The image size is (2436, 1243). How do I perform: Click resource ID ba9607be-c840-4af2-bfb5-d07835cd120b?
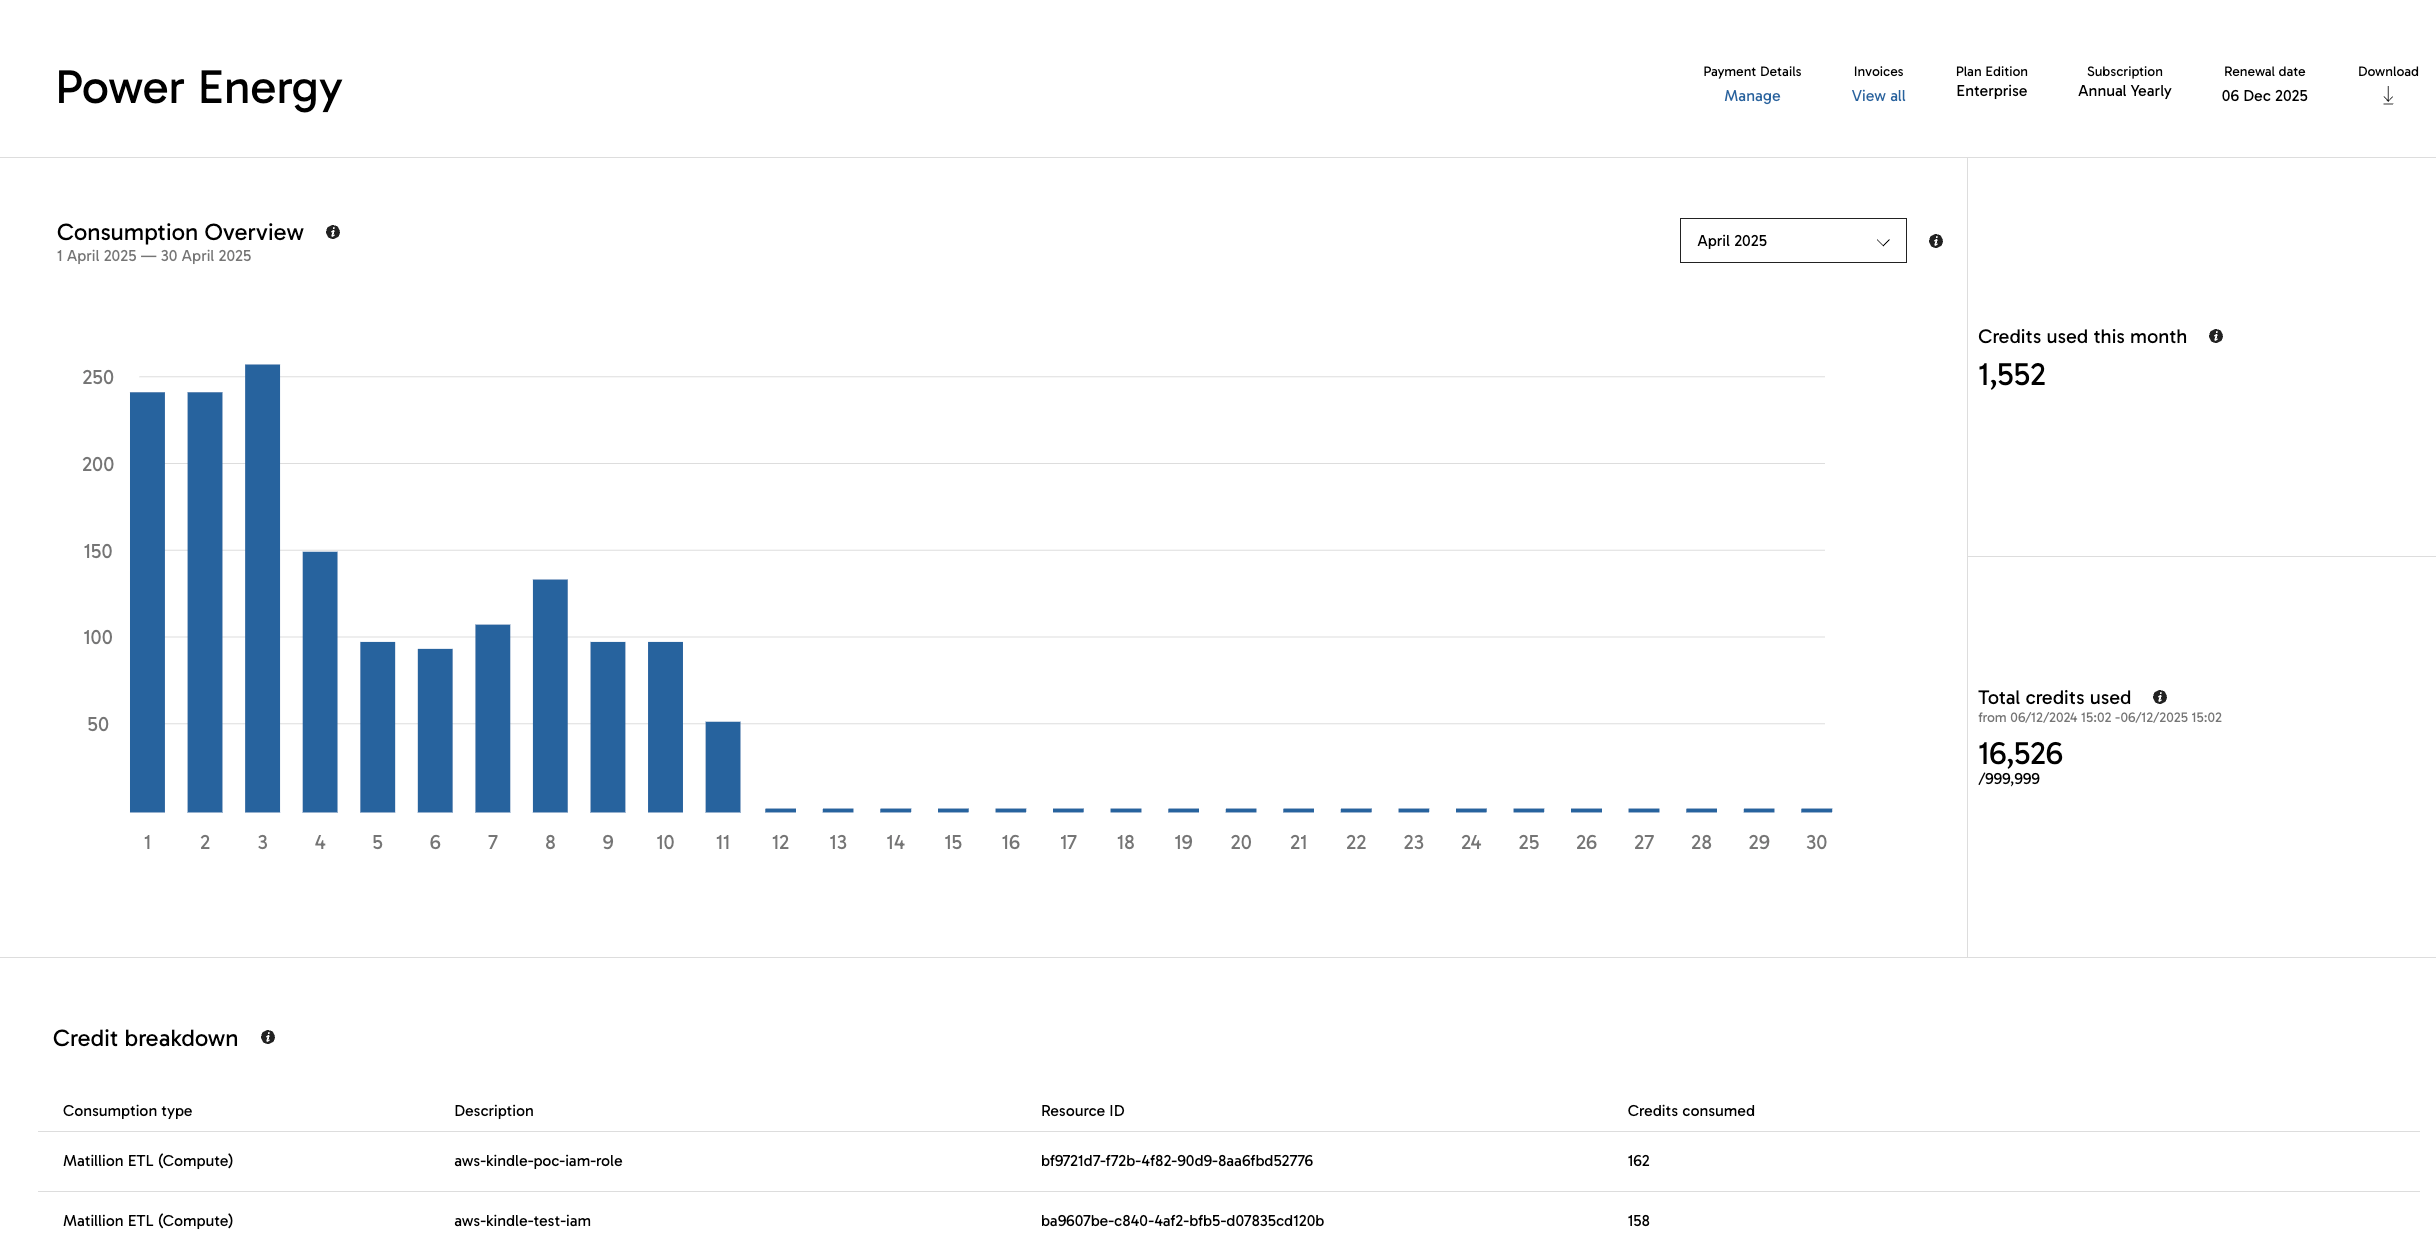pyautogui.click(x=1182, y=1221)
